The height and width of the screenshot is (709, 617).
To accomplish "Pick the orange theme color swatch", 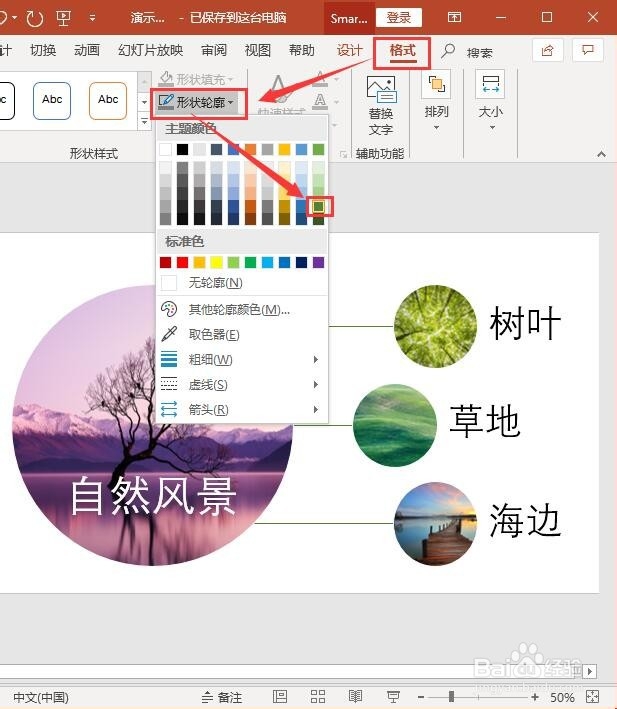I will (250, 149).
